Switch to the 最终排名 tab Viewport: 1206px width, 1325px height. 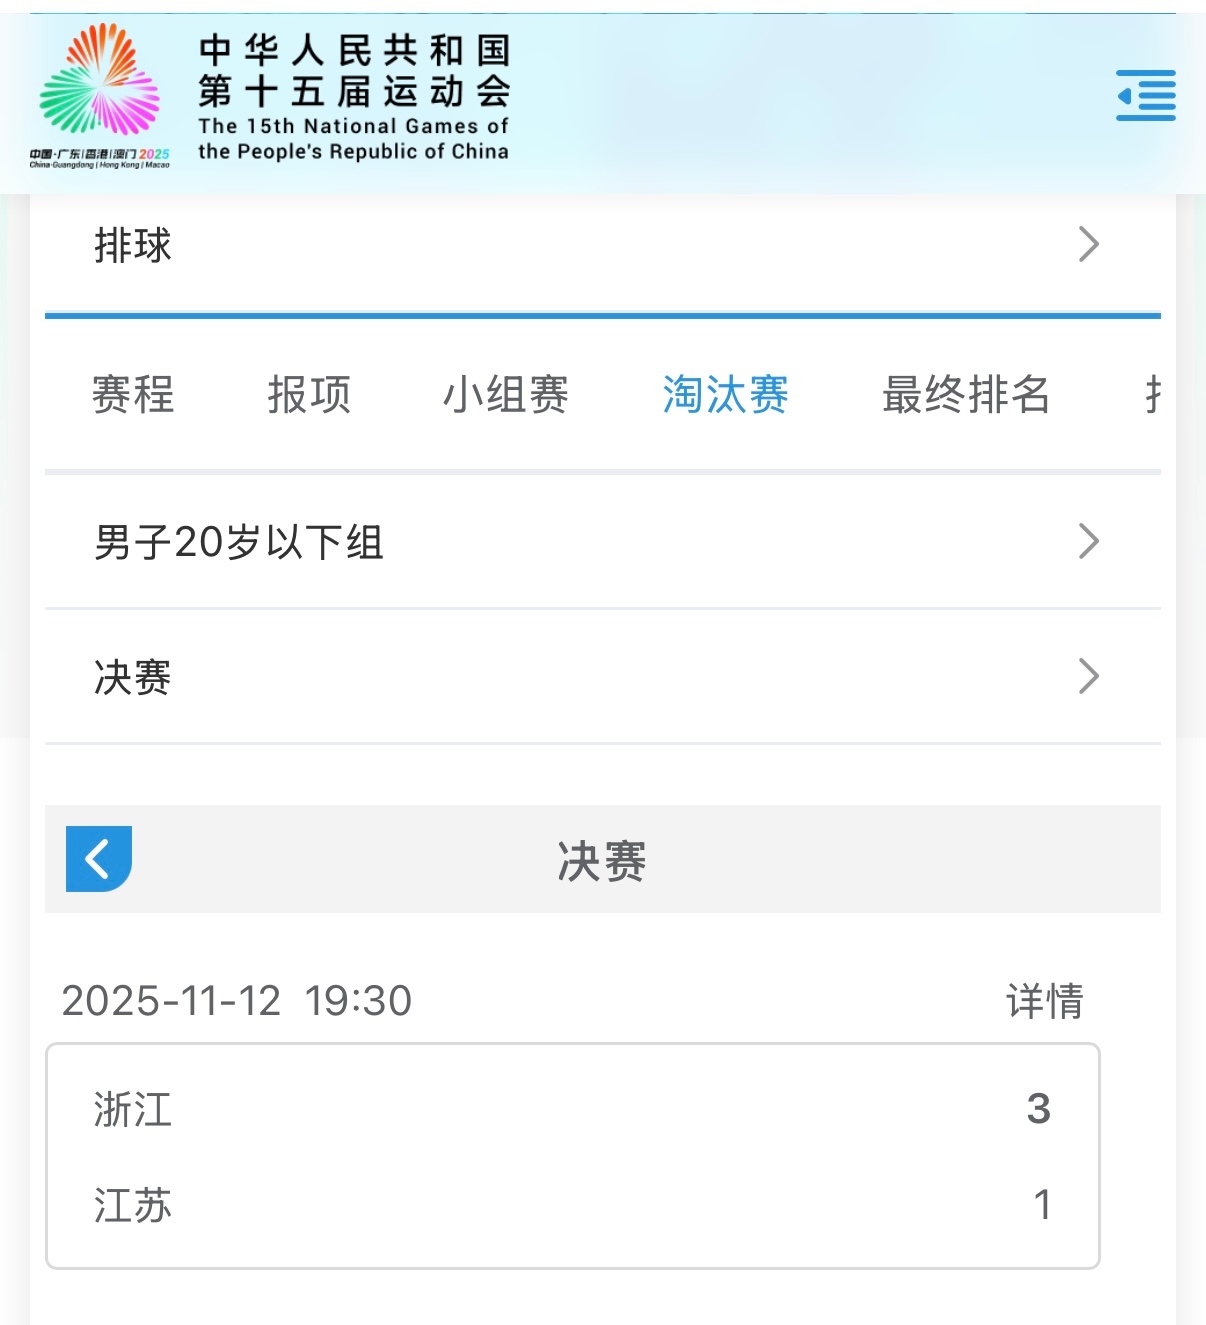click(966, 394)
